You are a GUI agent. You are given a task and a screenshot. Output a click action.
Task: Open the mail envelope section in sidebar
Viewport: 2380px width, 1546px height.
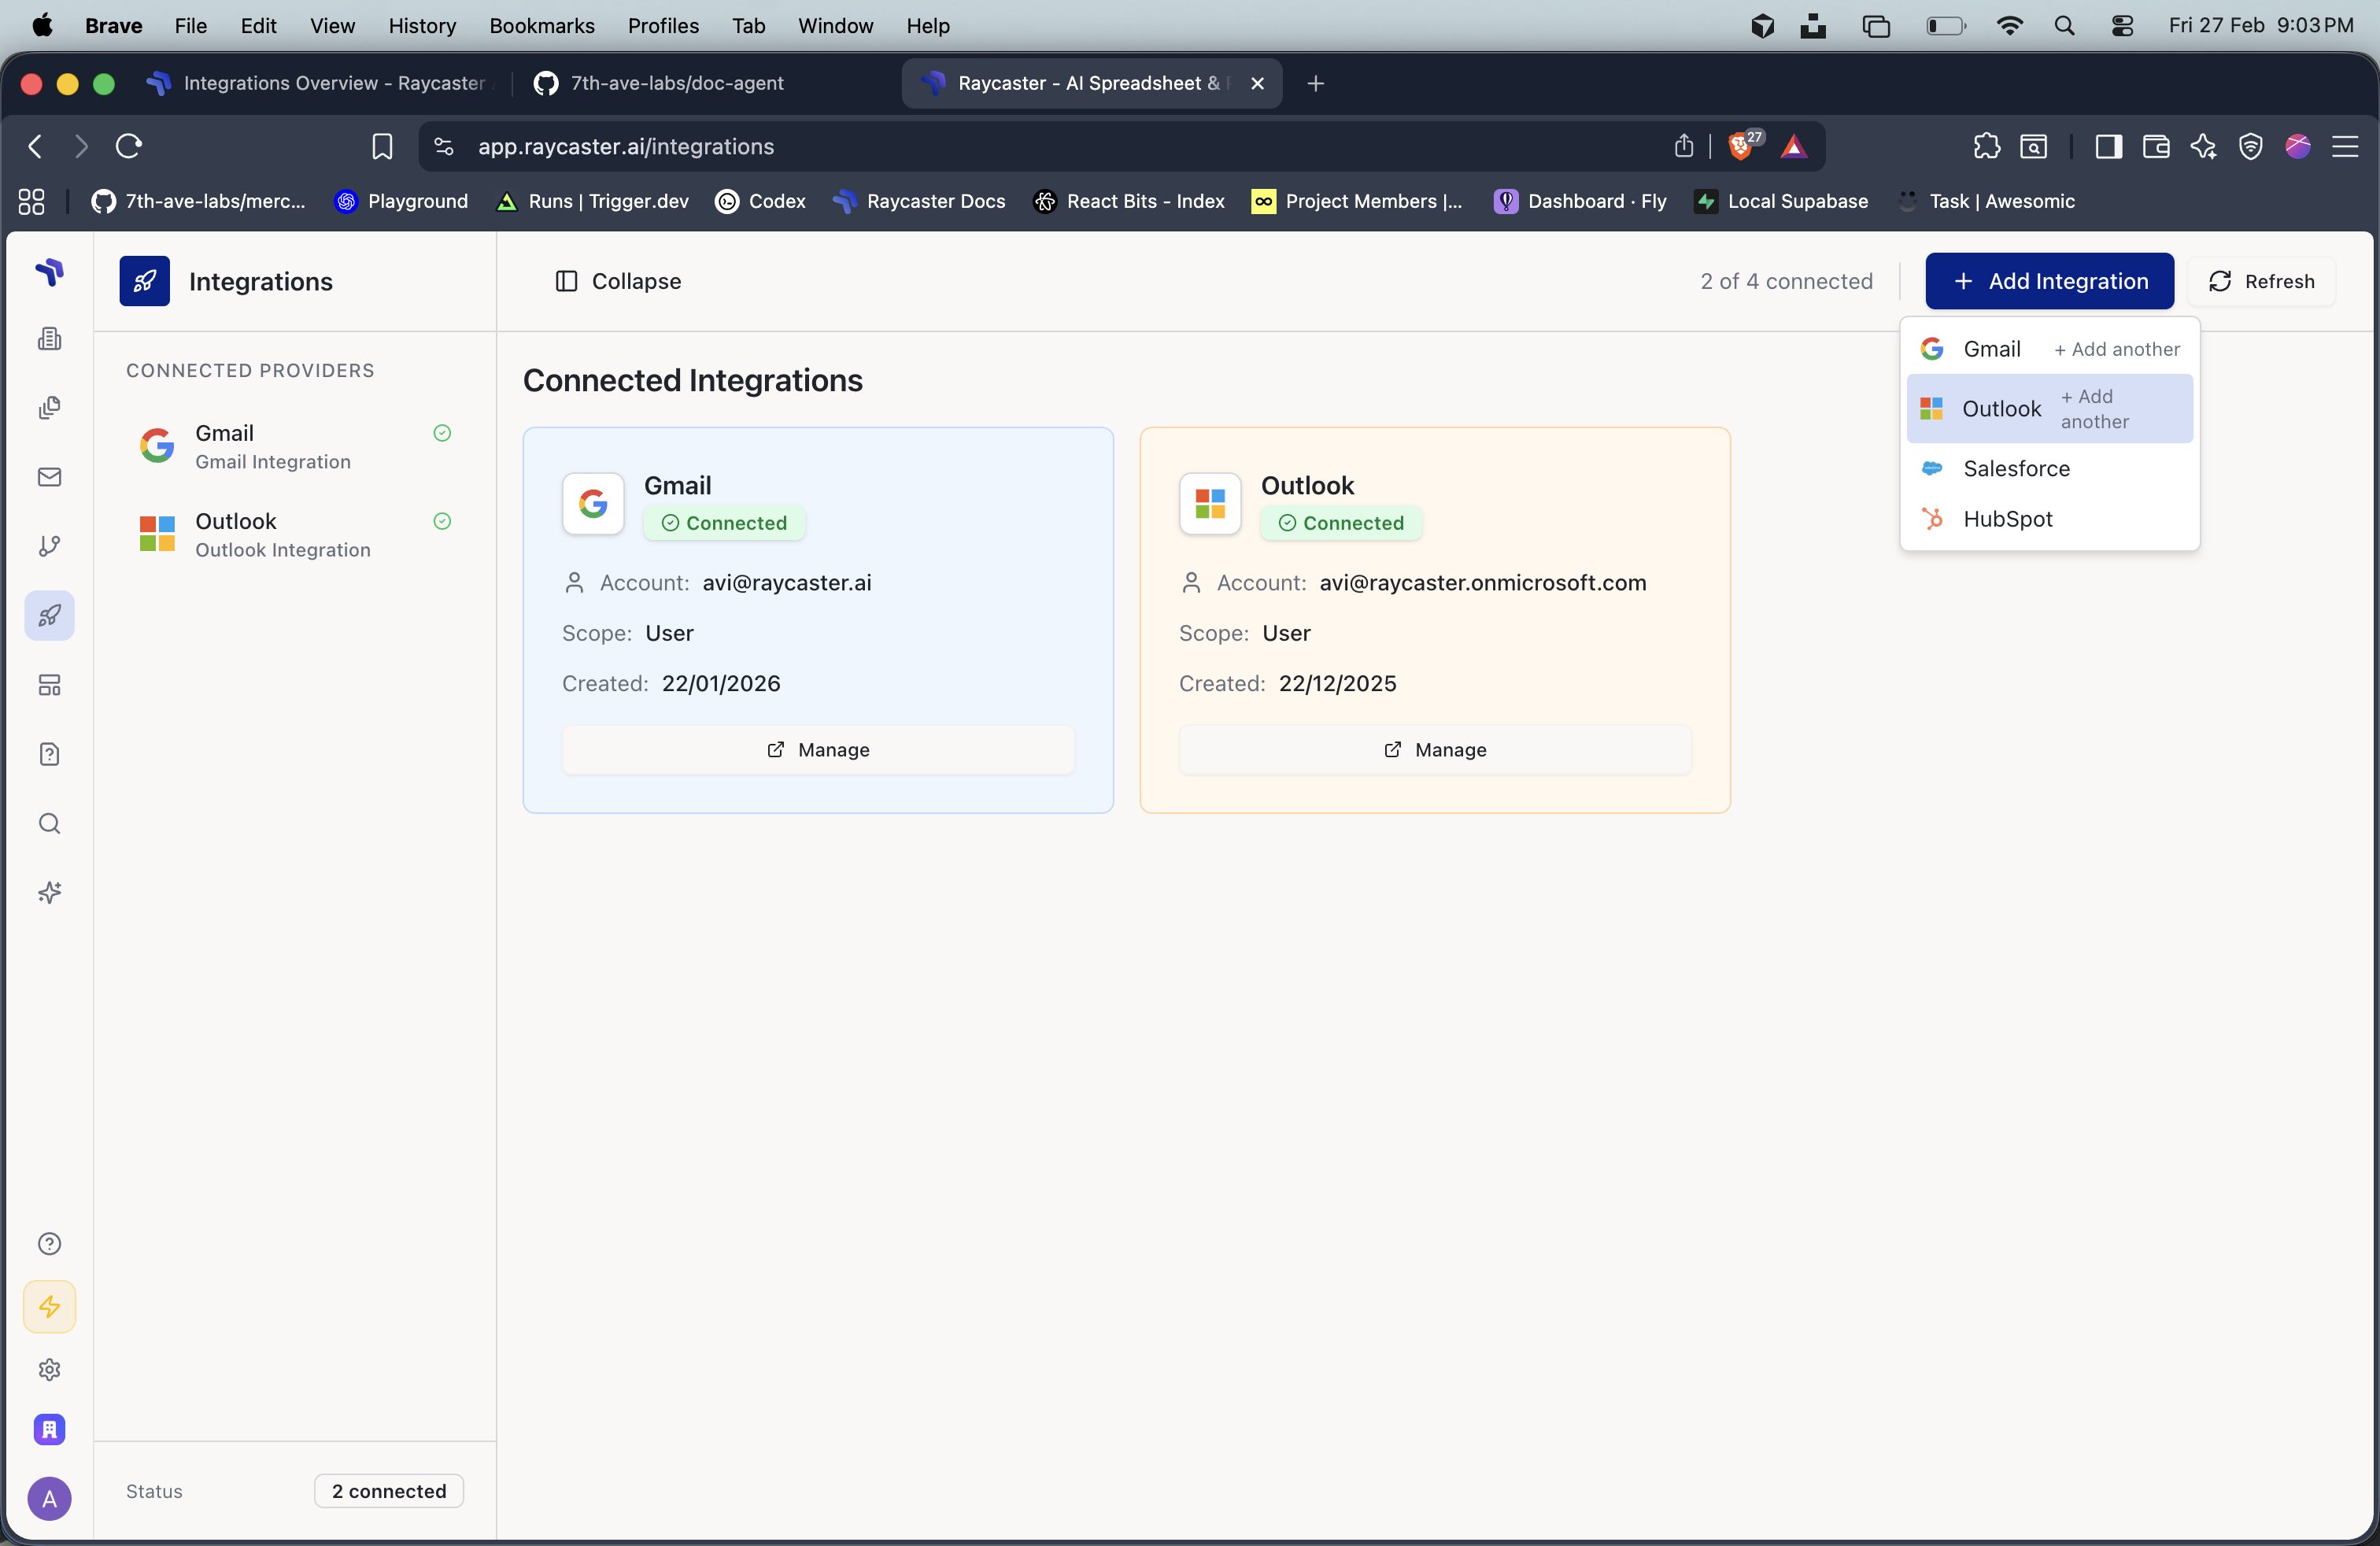click(x=49, y=477)
